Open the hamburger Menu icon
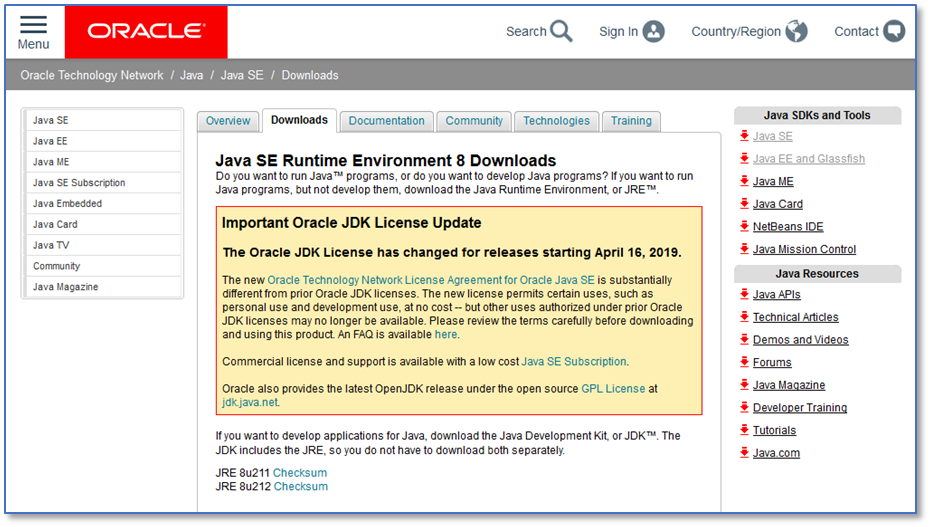Screen dimensions: 930x527 [x=33, y=25]
